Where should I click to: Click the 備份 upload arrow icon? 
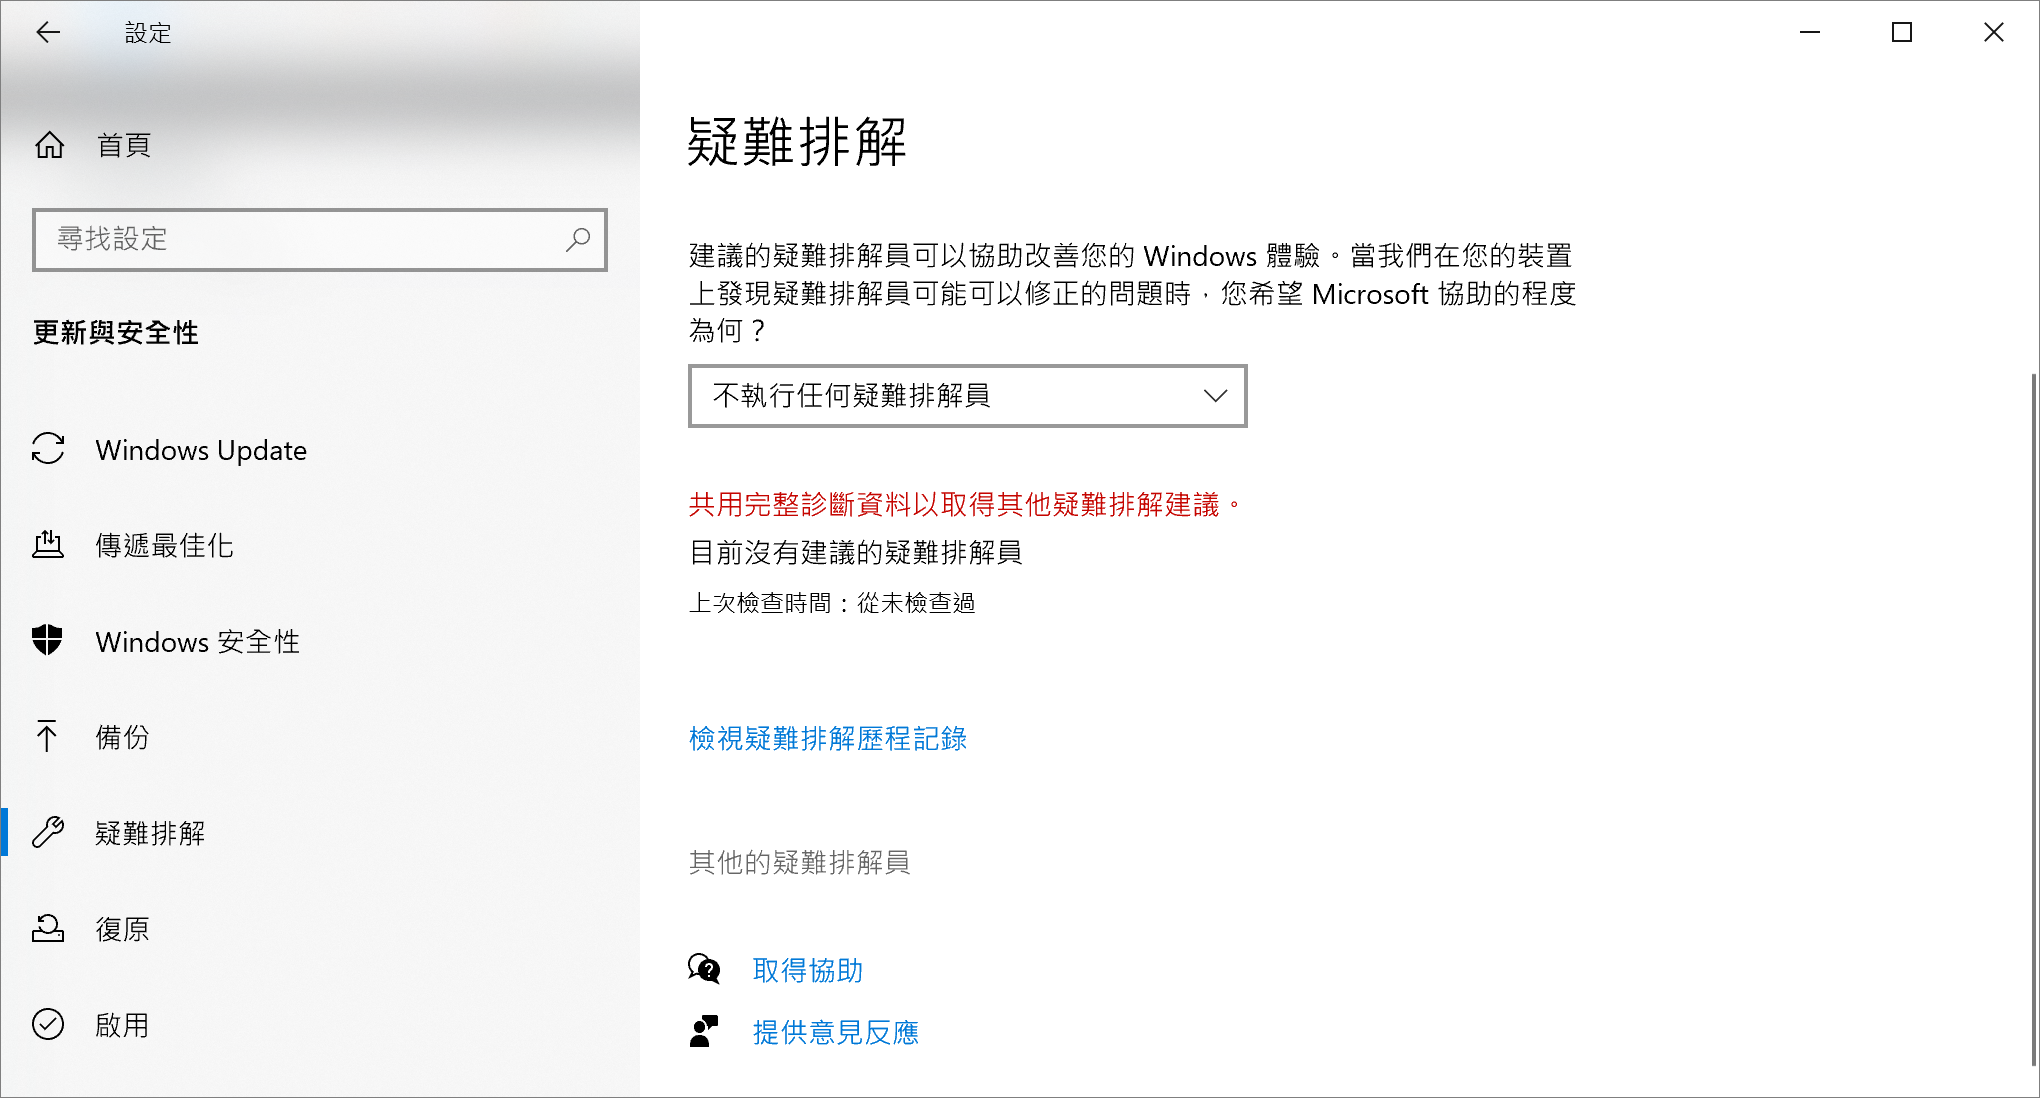click(x=47, y=737)
